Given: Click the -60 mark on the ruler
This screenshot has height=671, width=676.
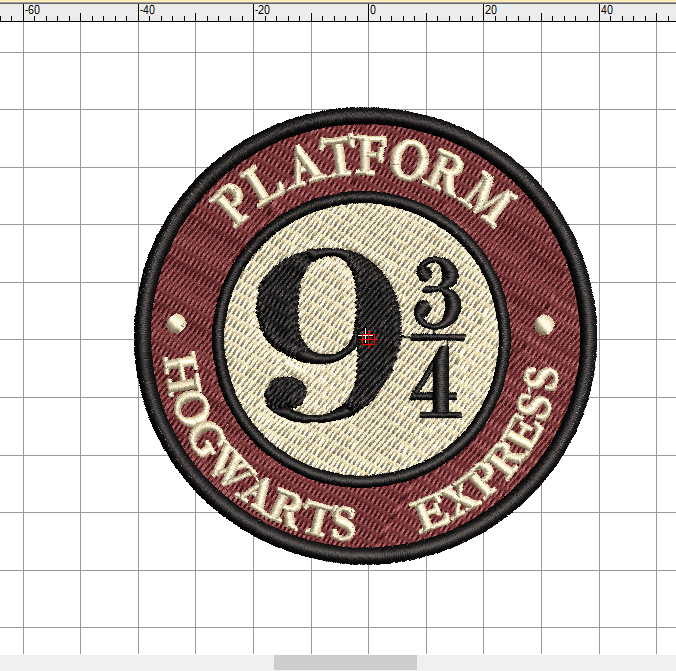Looking at the screenshot, I should click(x=32, y=10).
